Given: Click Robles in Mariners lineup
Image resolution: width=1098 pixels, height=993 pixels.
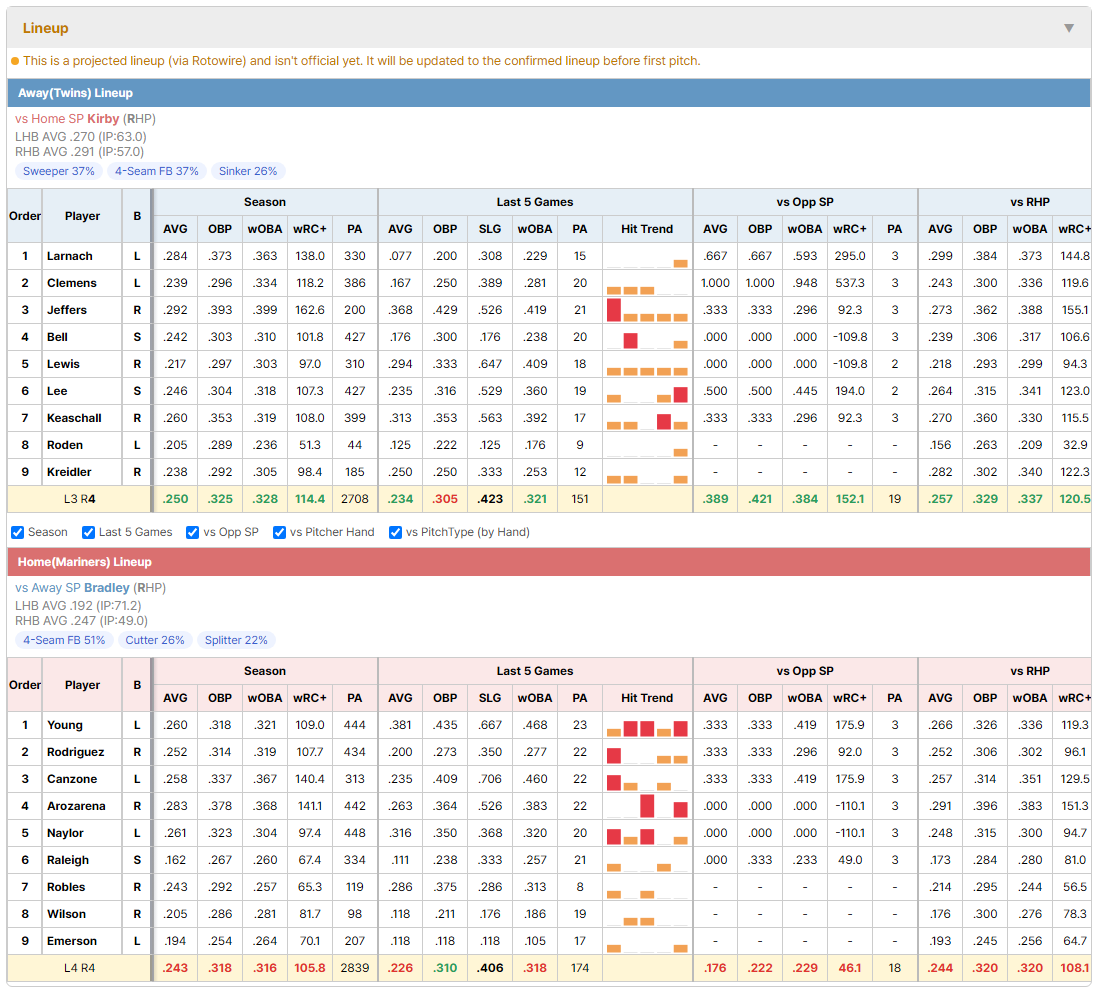Looking at the screenshot, I should click(x=66, y=887).
